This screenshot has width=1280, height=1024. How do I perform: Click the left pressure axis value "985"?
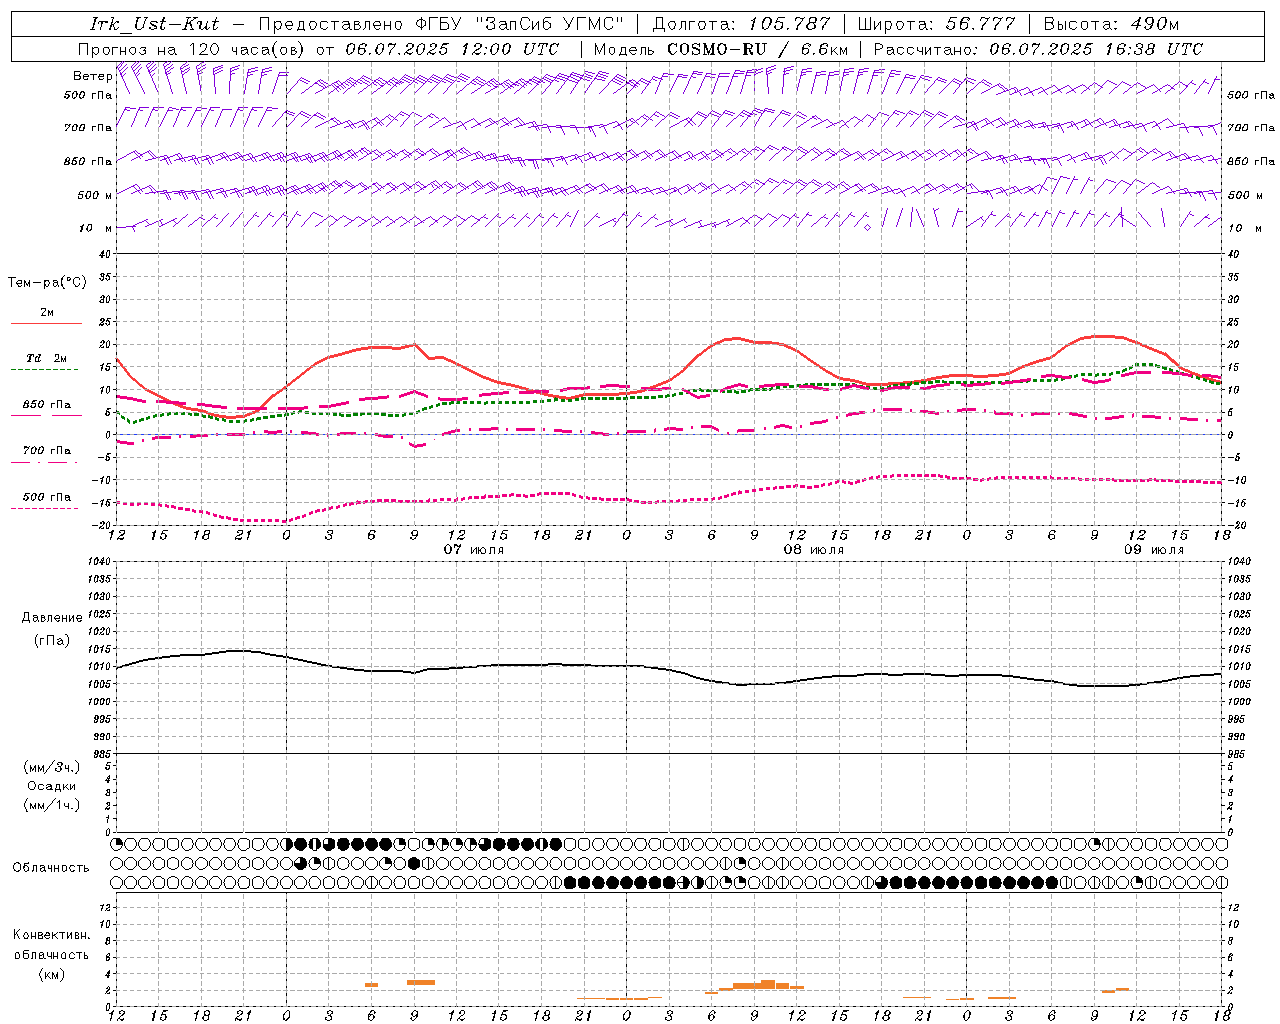tap(102, 754)
